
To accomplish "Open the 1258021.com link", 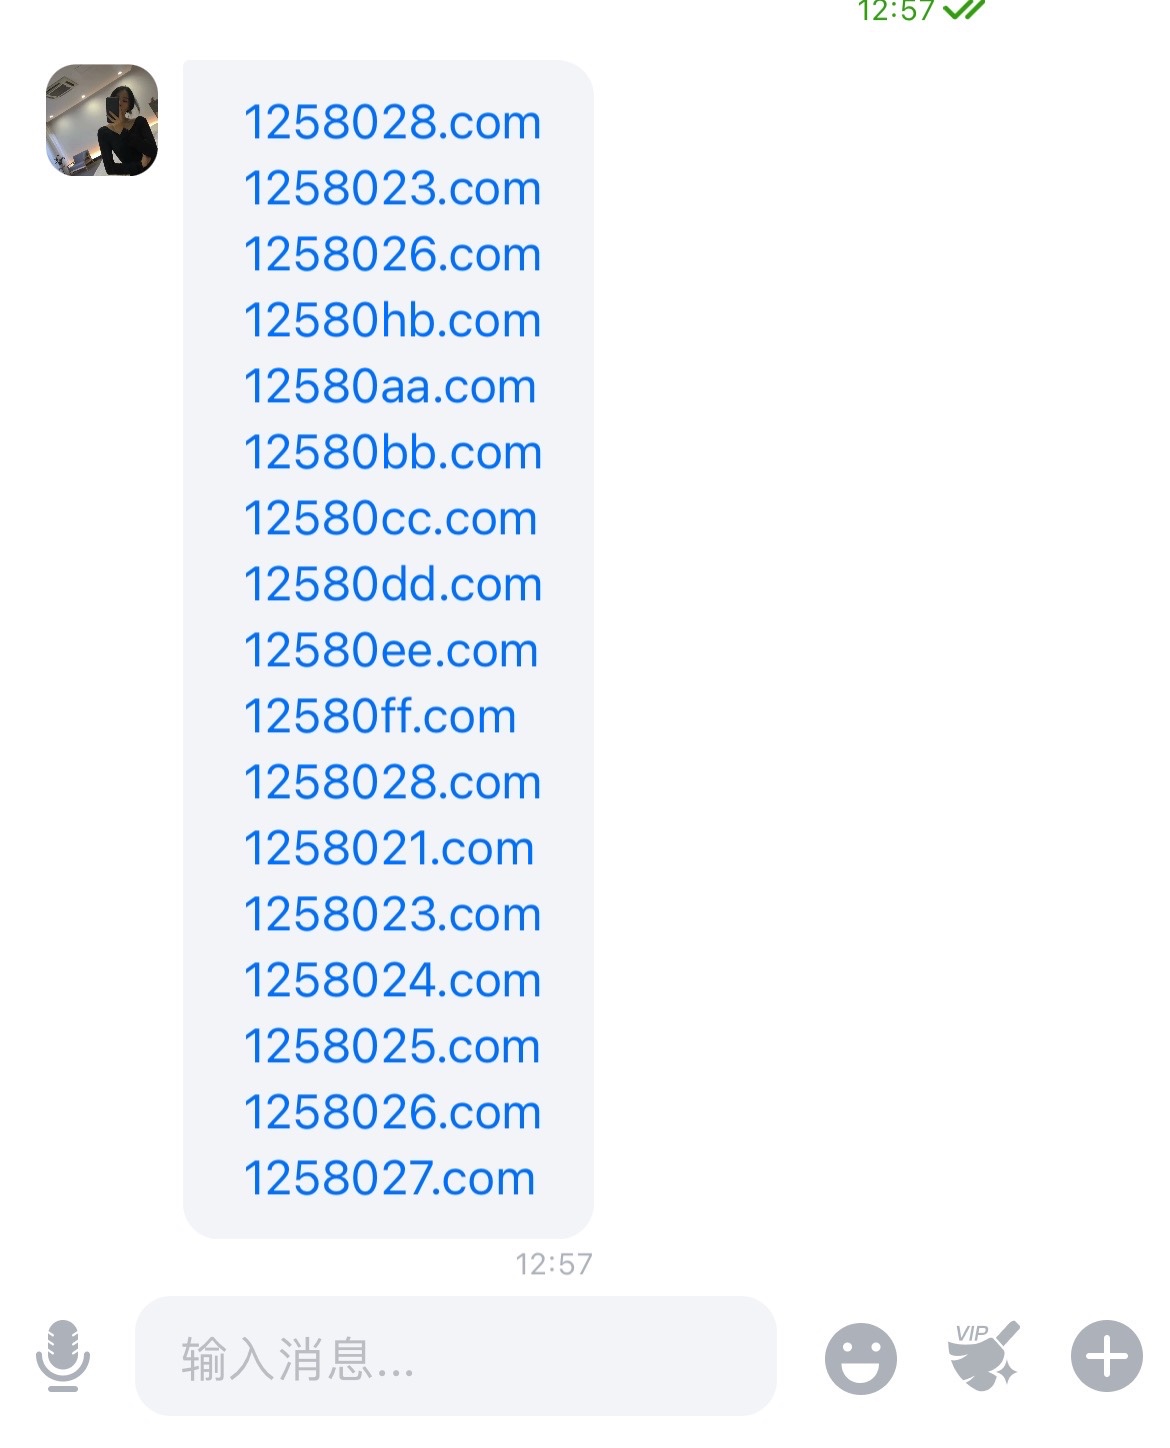I will [389, 849].
